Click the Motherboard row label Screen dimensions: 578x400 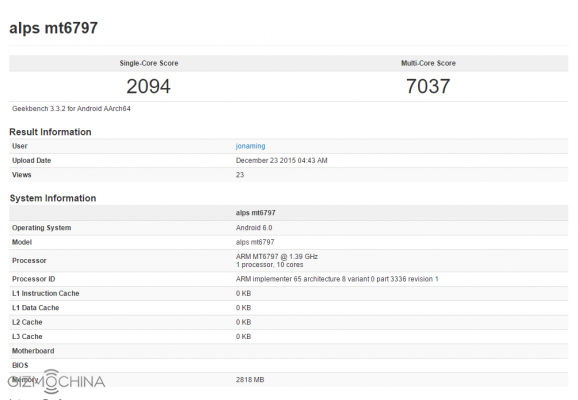[x=33, y=351]
